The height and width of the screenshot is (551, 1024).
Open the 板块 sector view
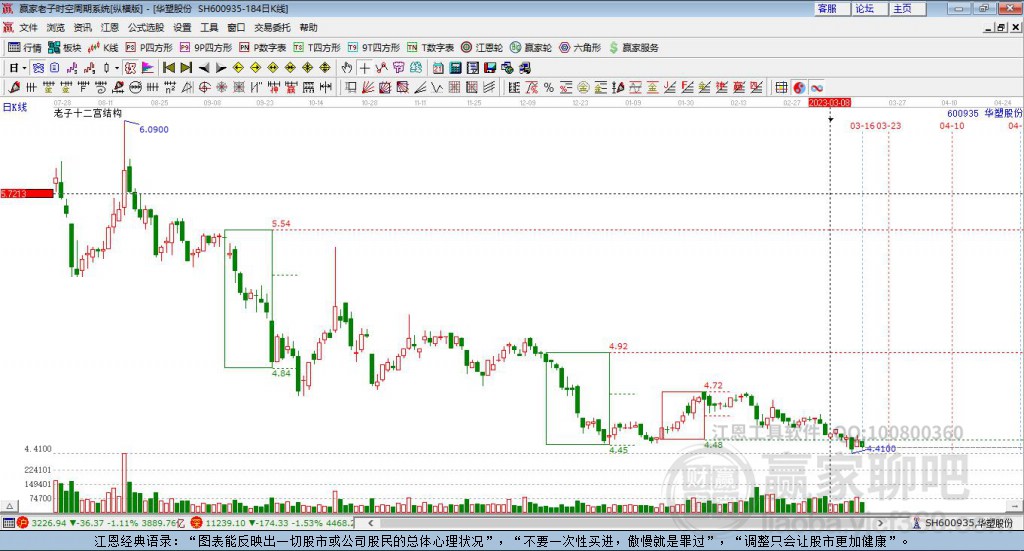[x=65, y=48]
